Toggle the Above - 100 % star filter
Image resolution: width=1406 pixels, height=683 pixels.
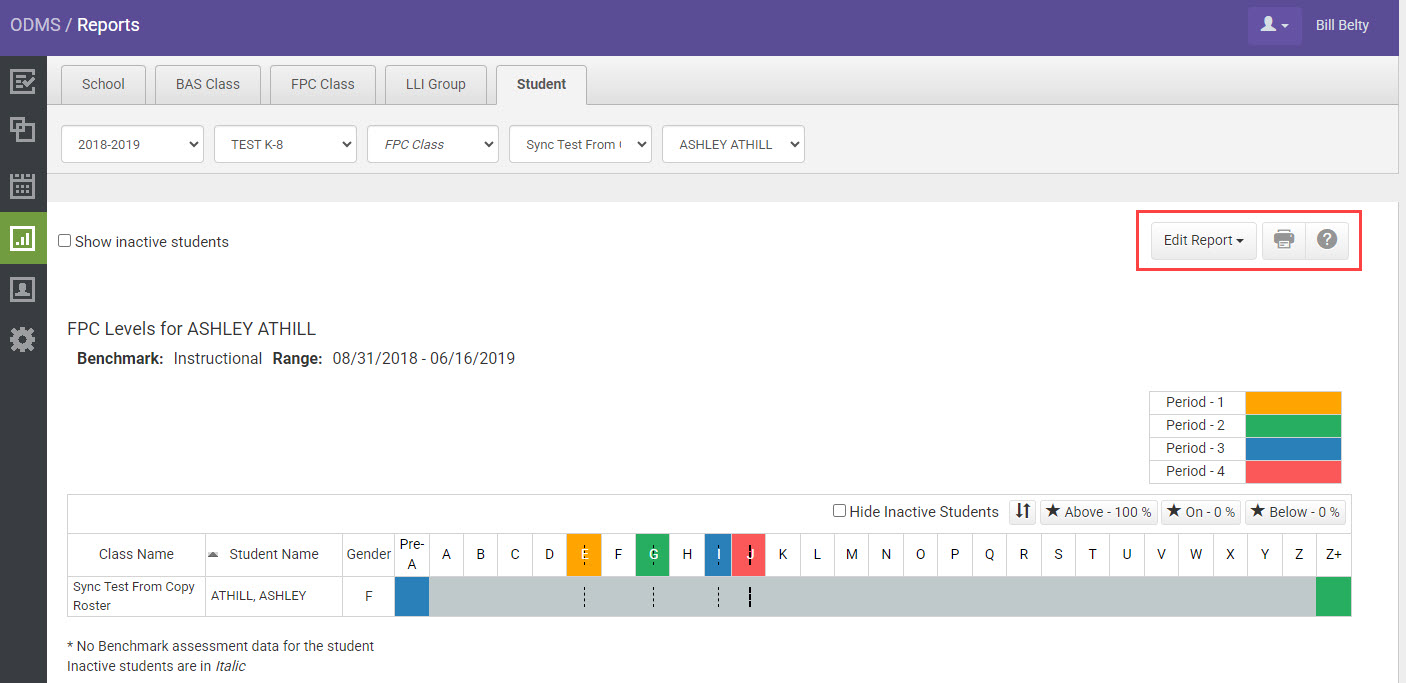pyautogui.click(x=1099, y=512)
